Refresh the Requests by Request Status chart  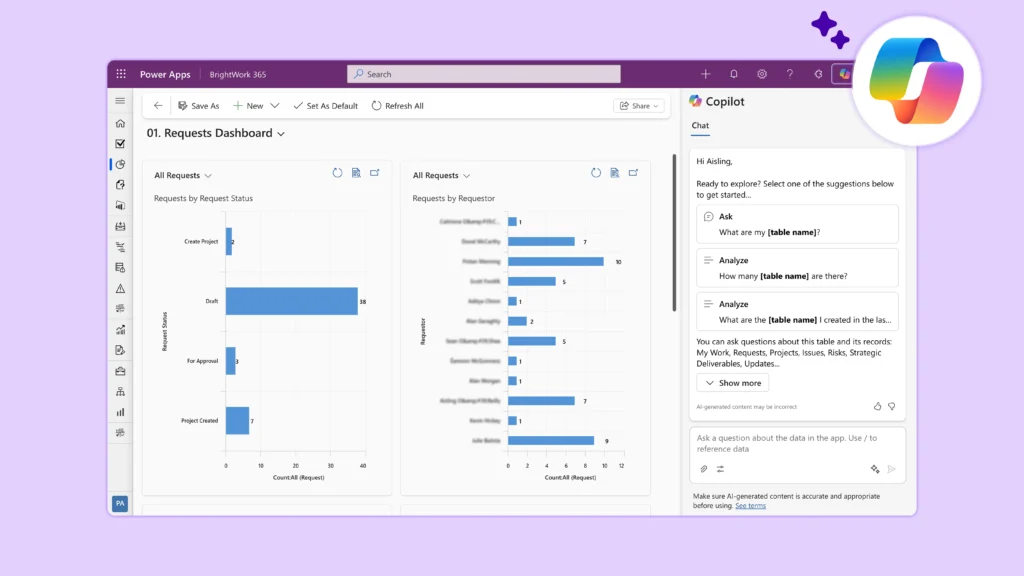pos(337,173)
